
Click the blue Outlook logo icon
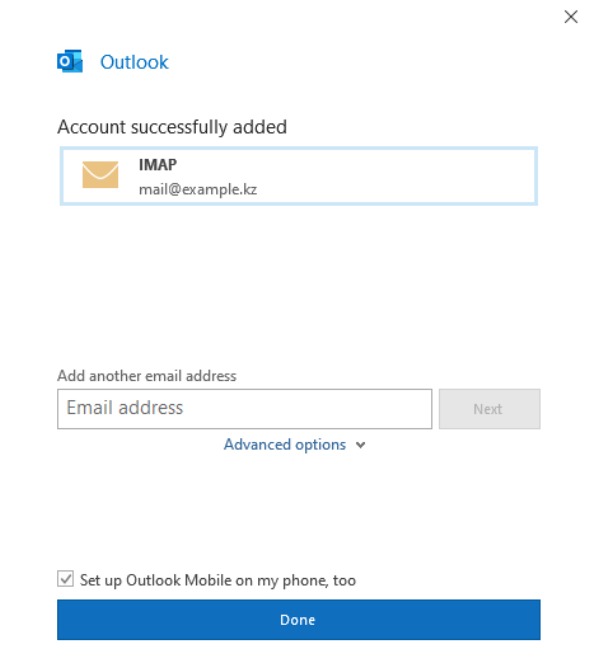click(70, 61)
